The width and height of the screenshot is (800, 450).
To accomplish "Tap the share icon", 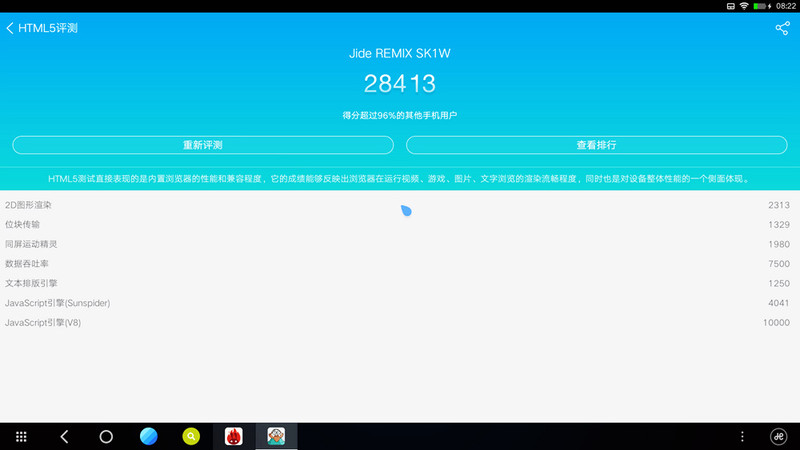I will click(x=782, y=28).
